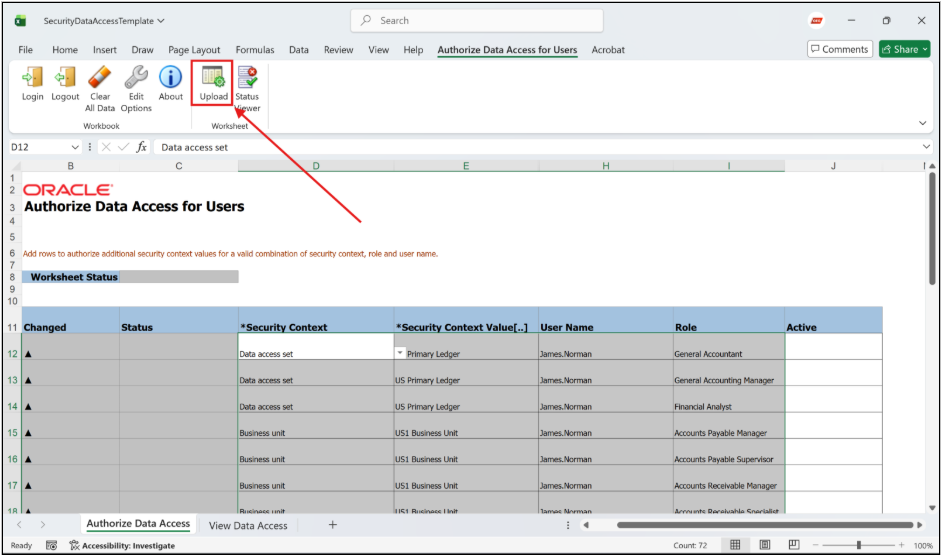Open the About info icon
Viewport: 942px width, 558px height.
[x=171, y=77]
